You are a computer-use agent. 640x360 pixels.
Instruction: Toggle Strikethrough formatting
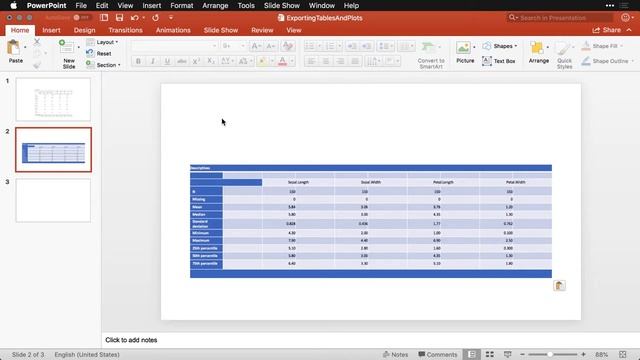pos(182,61)
